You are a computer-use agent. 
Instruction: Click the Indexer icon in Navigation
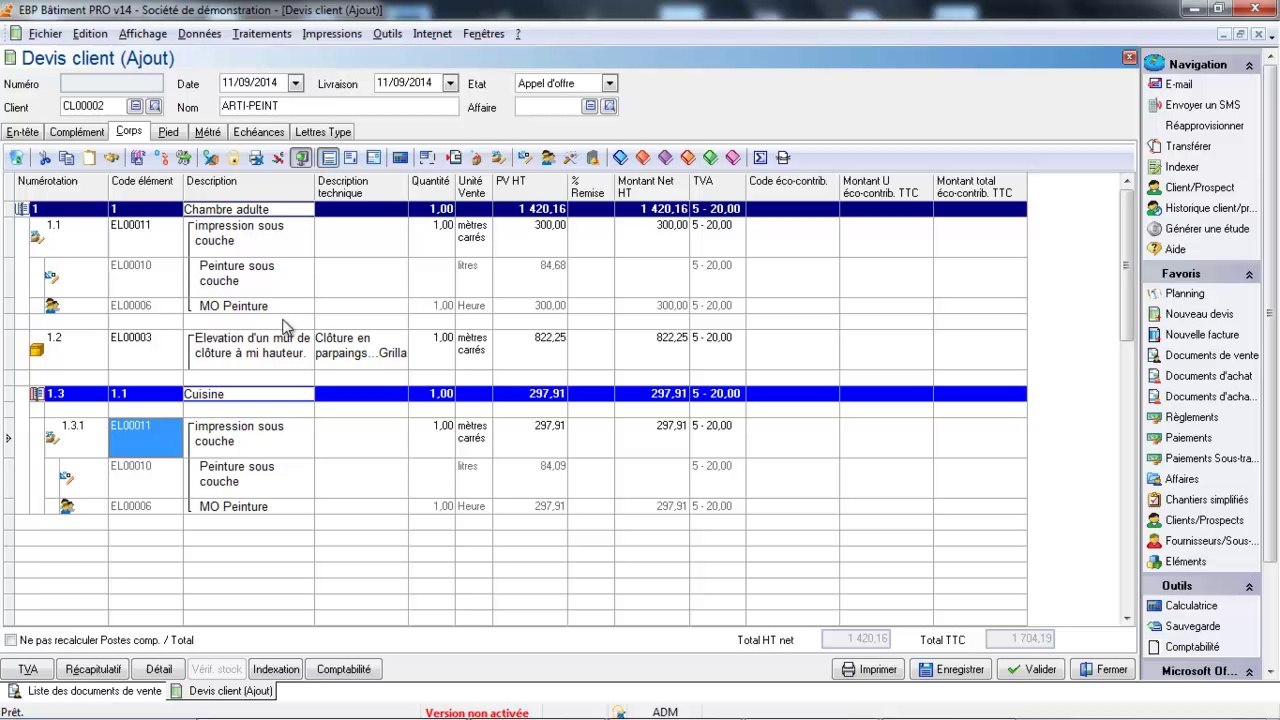point(1155,167)
